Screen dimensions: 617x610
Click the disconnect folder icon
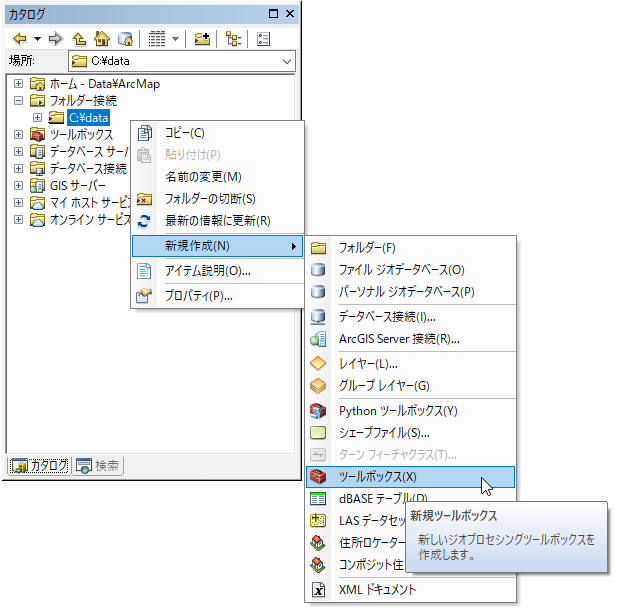click(144, 199)
